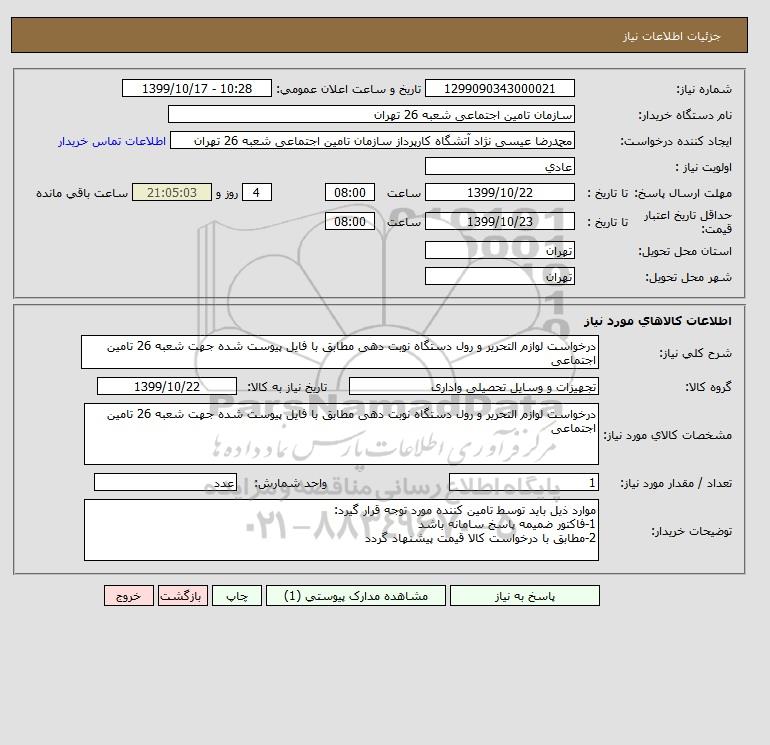Click remaining days field showing 4
Viewport: 770px width, 745px height.
(256, 193)
